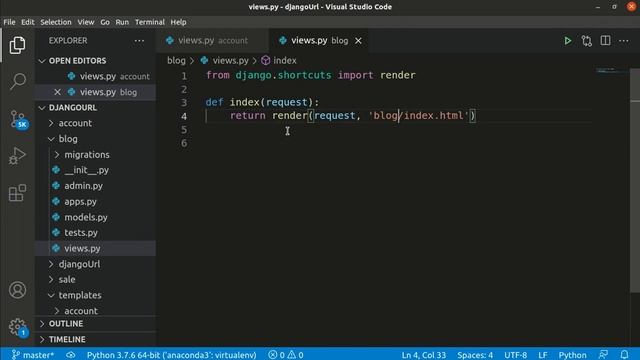Open tests.py file
Viewport: 640px width, 360px height.
pyautogui.click(x=95, y=233)
